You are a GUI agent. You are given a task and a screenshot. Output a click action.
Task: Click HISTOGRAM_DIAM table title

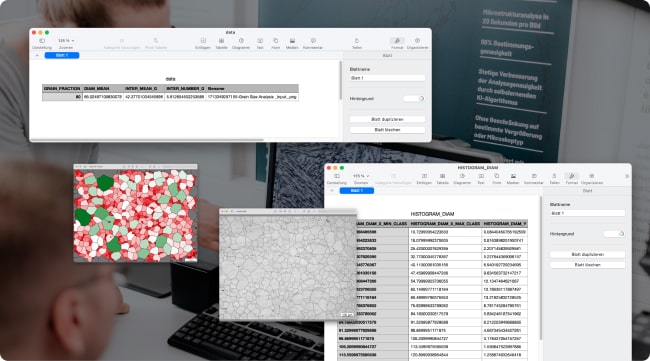coord(432,214)
